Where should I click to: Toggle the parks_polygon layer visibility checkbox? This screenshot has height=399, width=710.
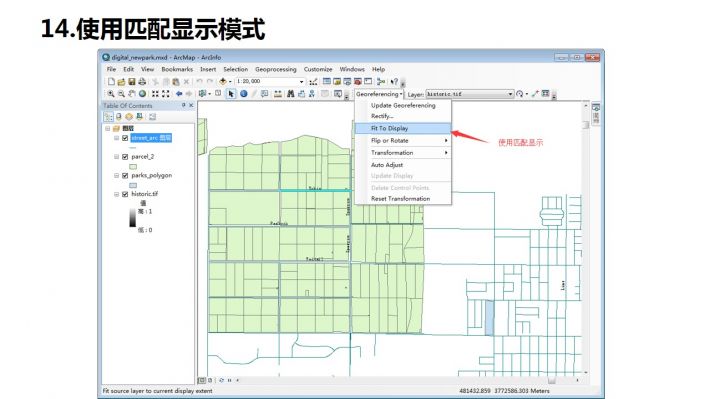point(125,175)
